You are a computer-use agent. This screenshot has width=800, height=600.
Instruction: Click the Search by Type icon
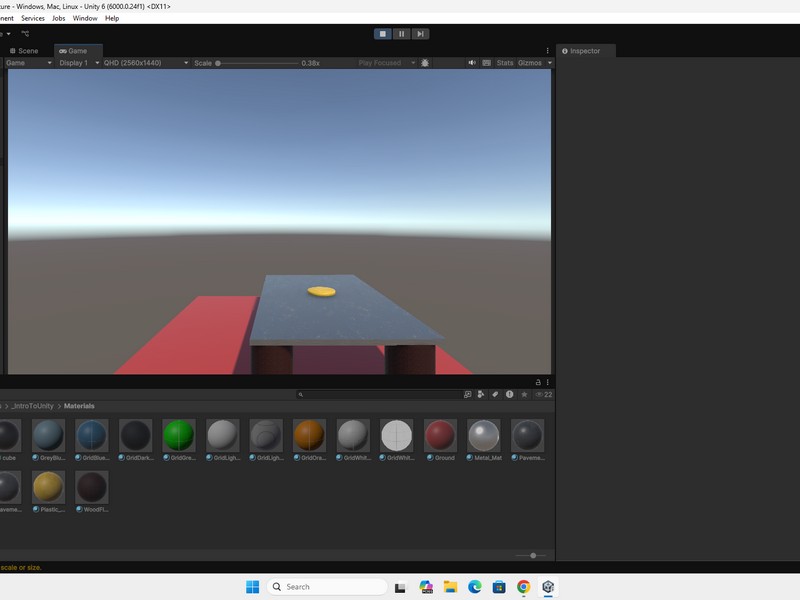pyautogui.click(x=482, y=395)
